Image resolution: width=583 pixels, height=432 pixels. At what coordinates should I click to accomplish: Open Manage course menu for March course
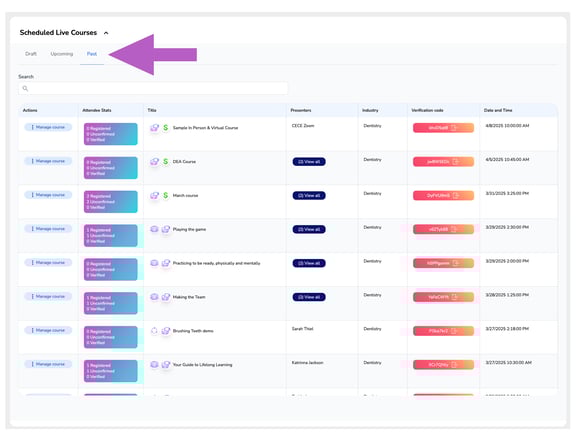point(48,195)
